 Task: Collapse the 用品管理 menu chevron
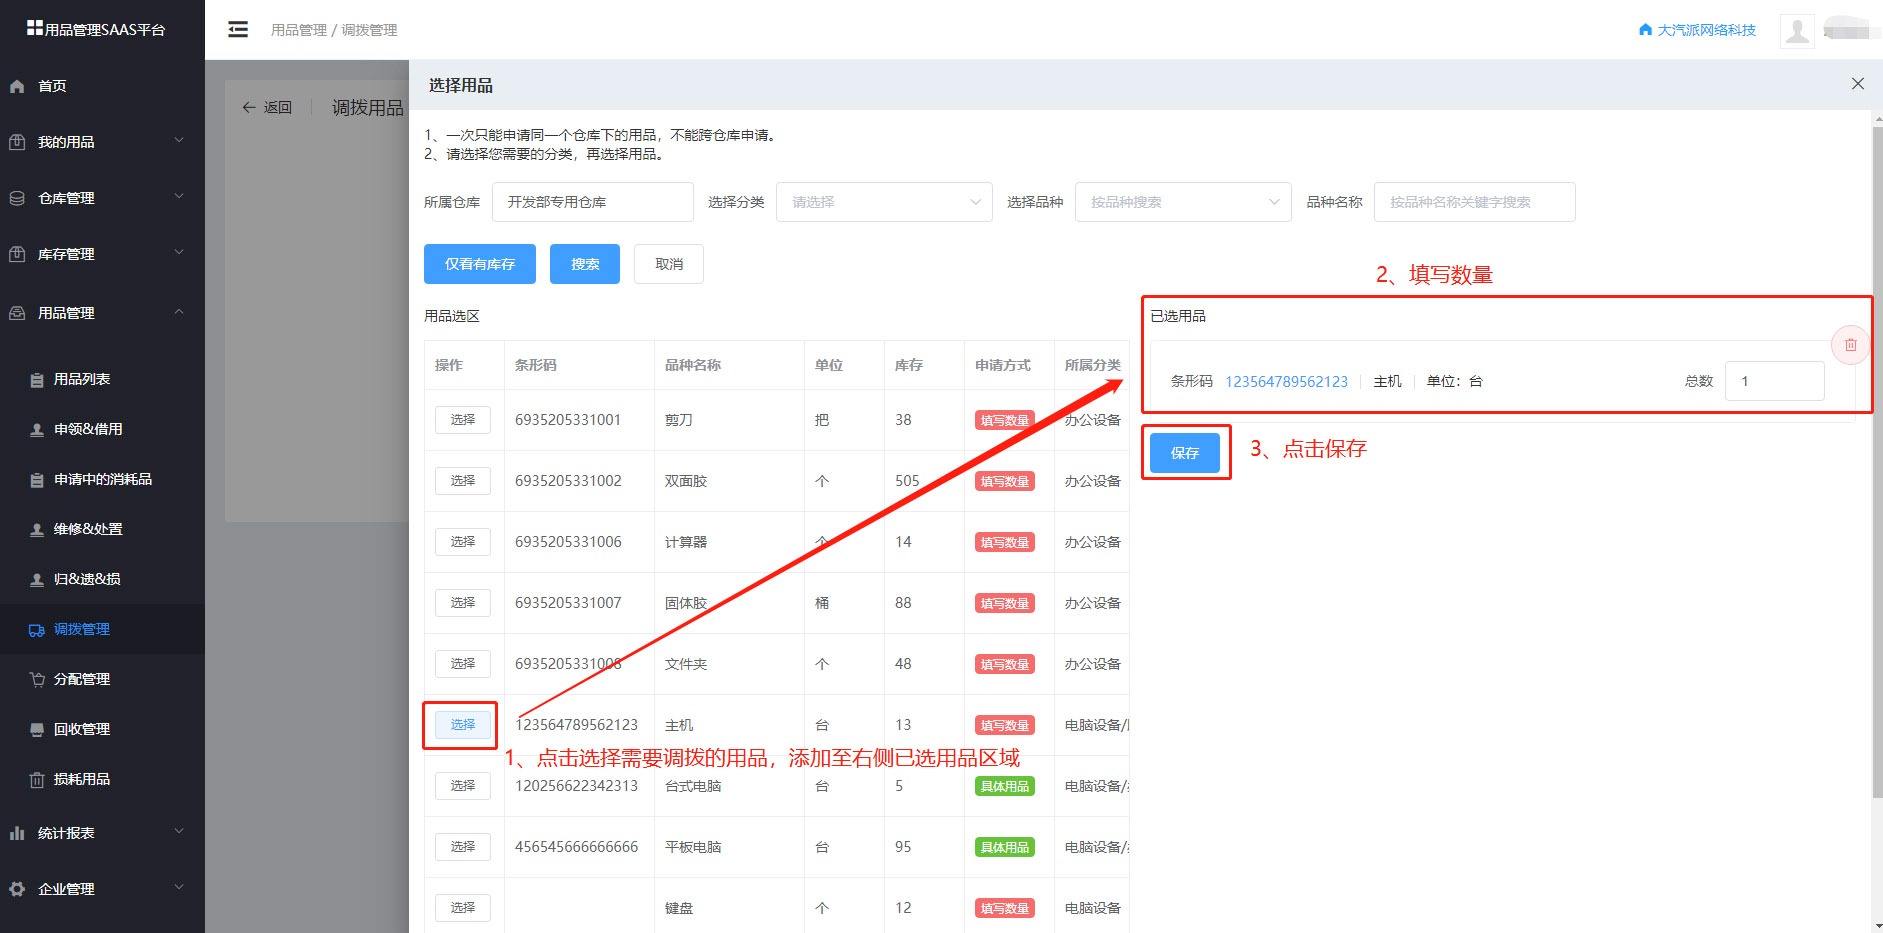click(179, 312)
